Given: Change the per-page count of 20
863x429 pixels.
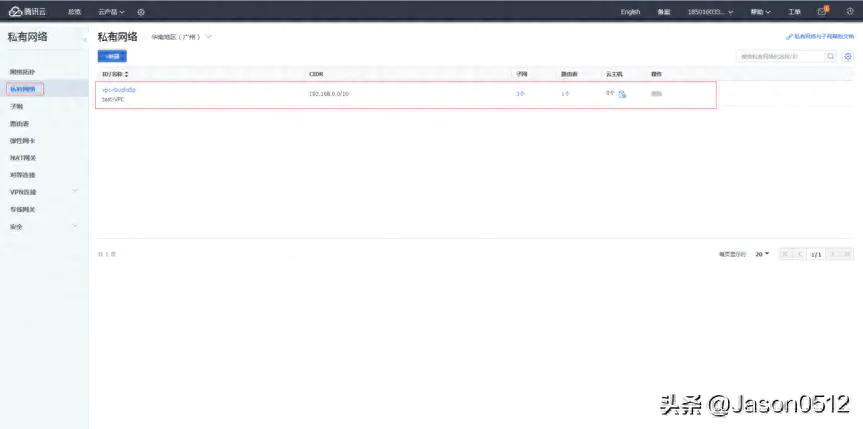Looking at the screenshot, I should point(762,255).
